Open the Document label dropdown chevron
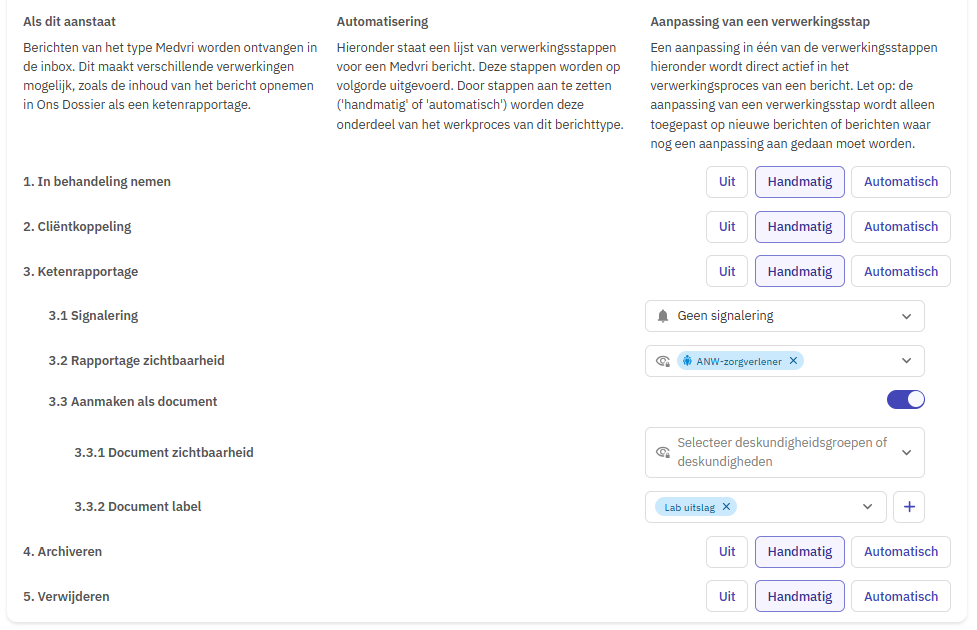 pyautogui.click(x=867, y=507)
